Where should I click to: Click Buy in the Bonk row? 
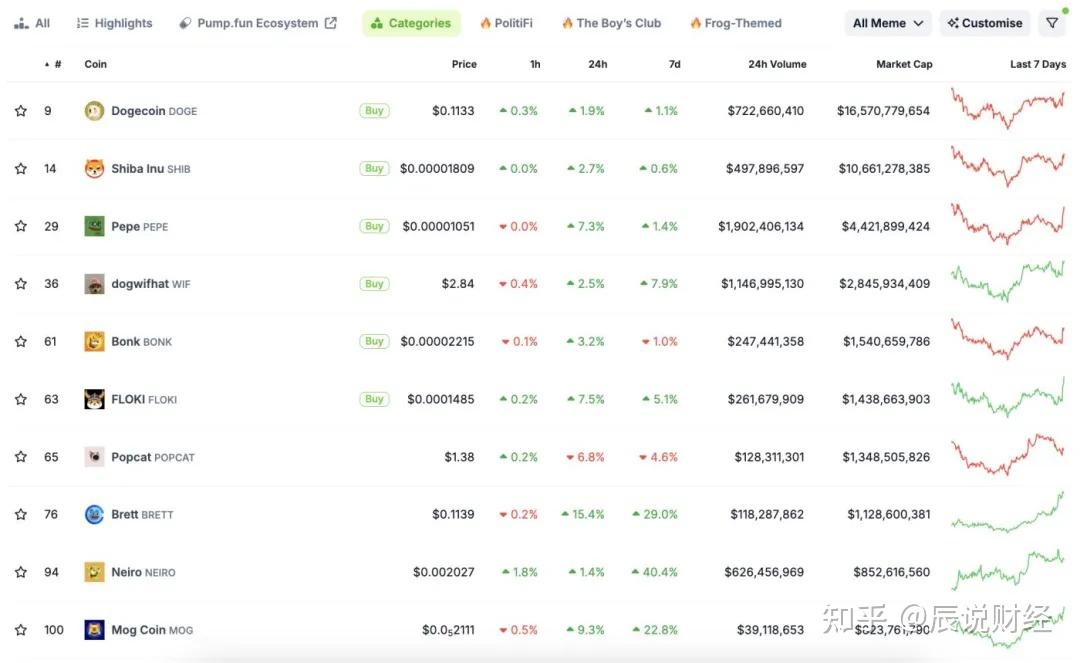coord(374,341)
